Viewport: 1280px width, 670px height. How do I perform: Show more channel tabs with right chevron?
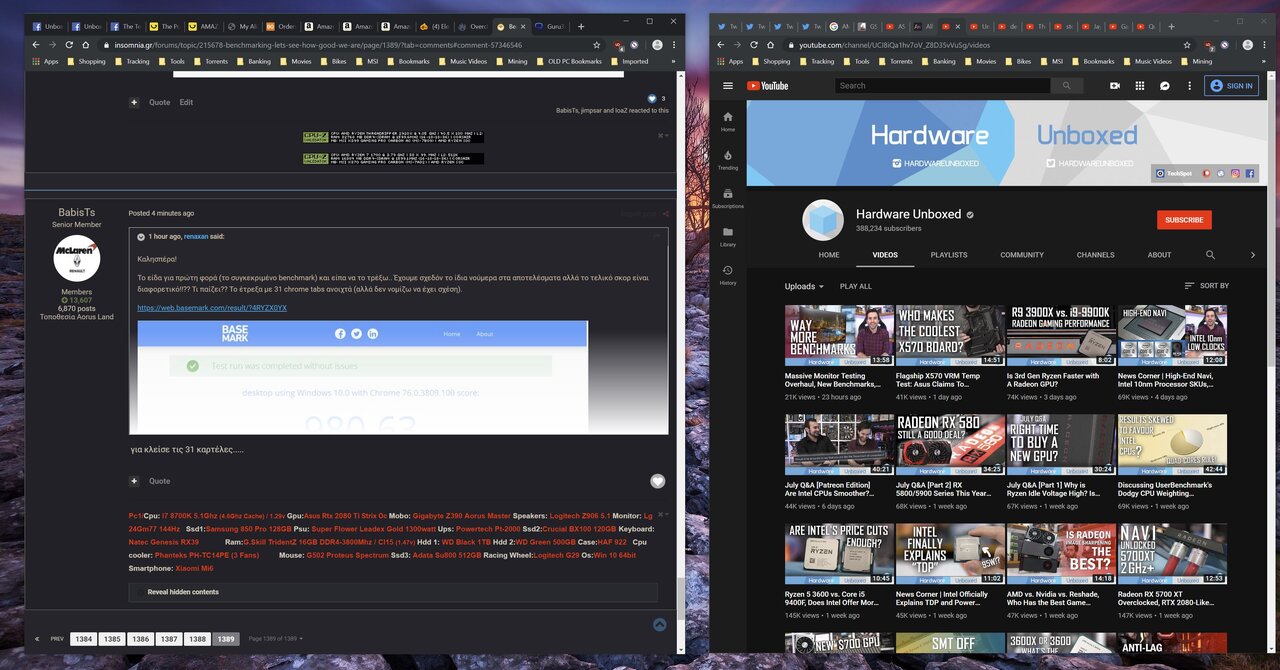(1253, 255)
